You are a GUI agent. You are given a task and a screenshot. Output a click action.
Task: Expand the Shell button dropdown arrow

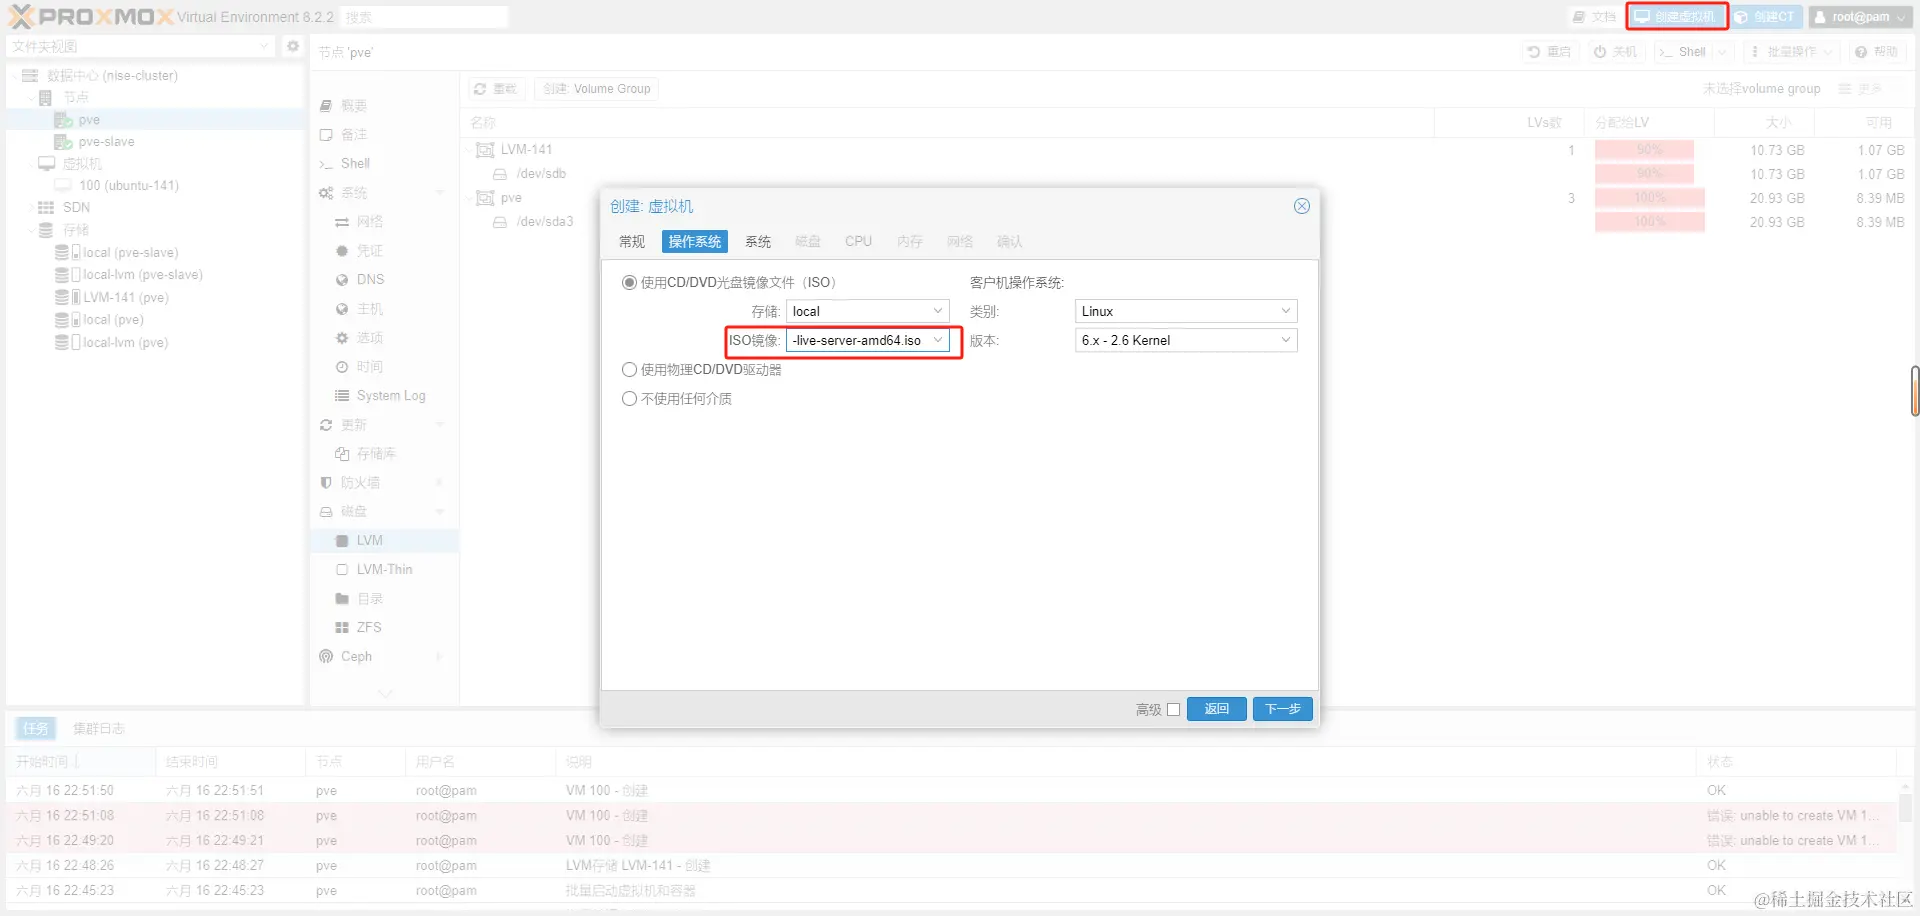coord(1723,52)
